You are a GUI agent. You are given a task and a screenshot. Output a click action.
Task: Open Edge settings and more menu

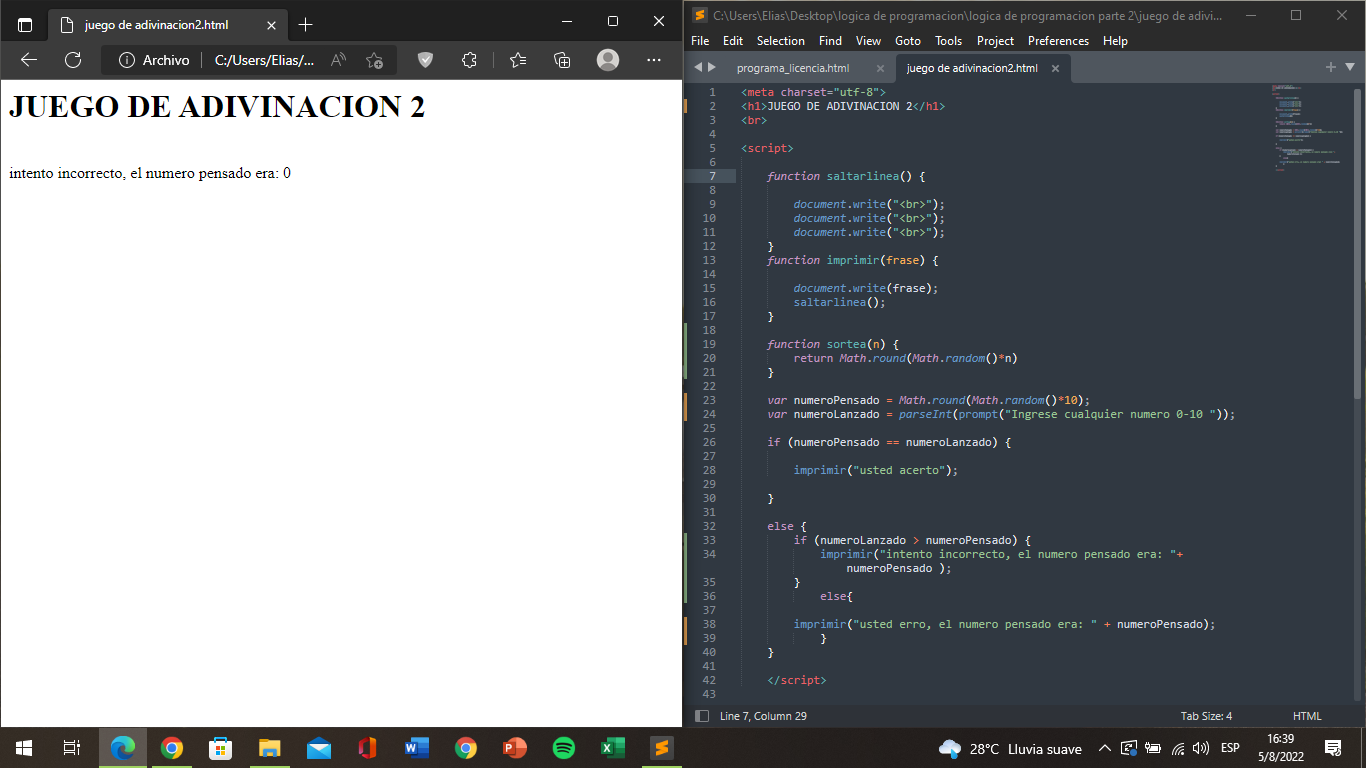point(654,60)
